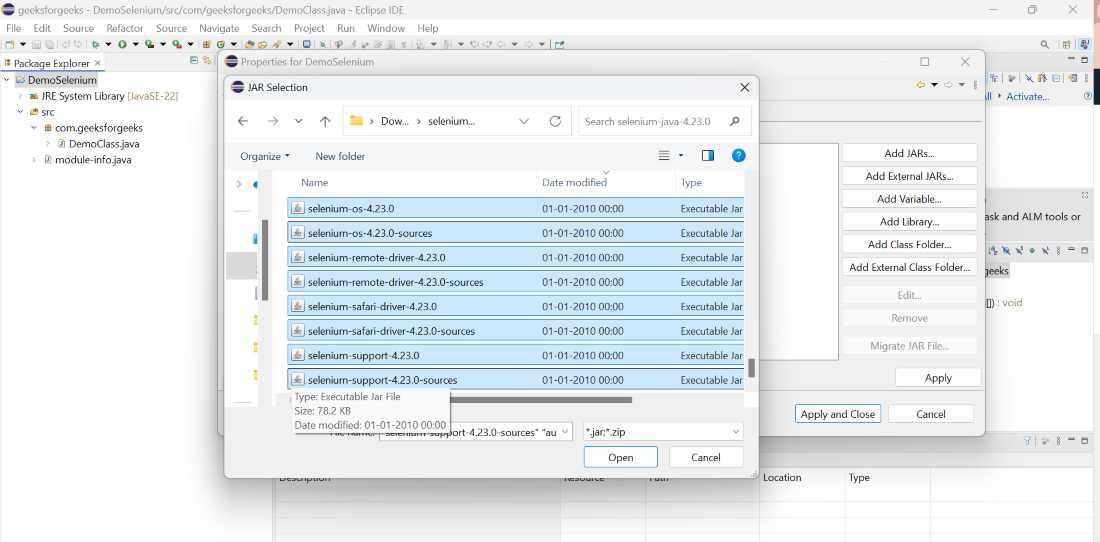Refresh the folder listing in JAR Selection
The width and height of the screenshot is (1100, 542).
(x=555, y=121)
